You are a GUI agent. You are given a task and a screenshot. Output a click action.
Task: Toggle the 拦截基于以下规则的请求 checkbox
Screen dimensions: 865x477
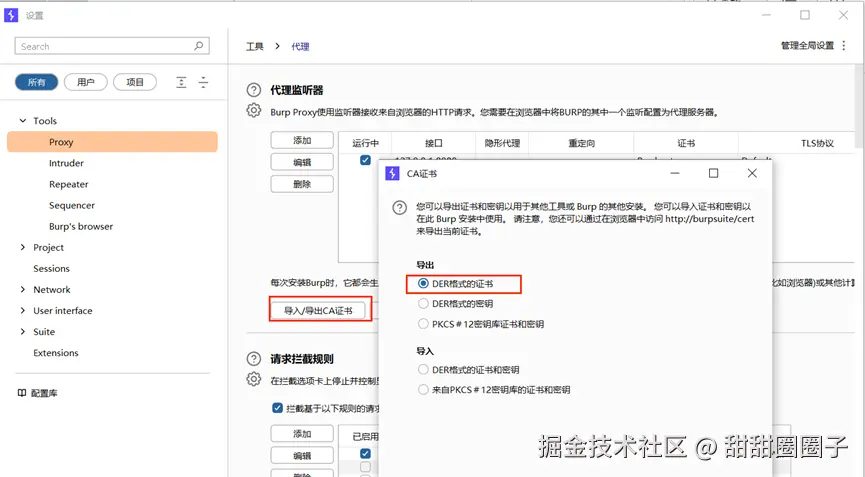(x=277, y=408)
